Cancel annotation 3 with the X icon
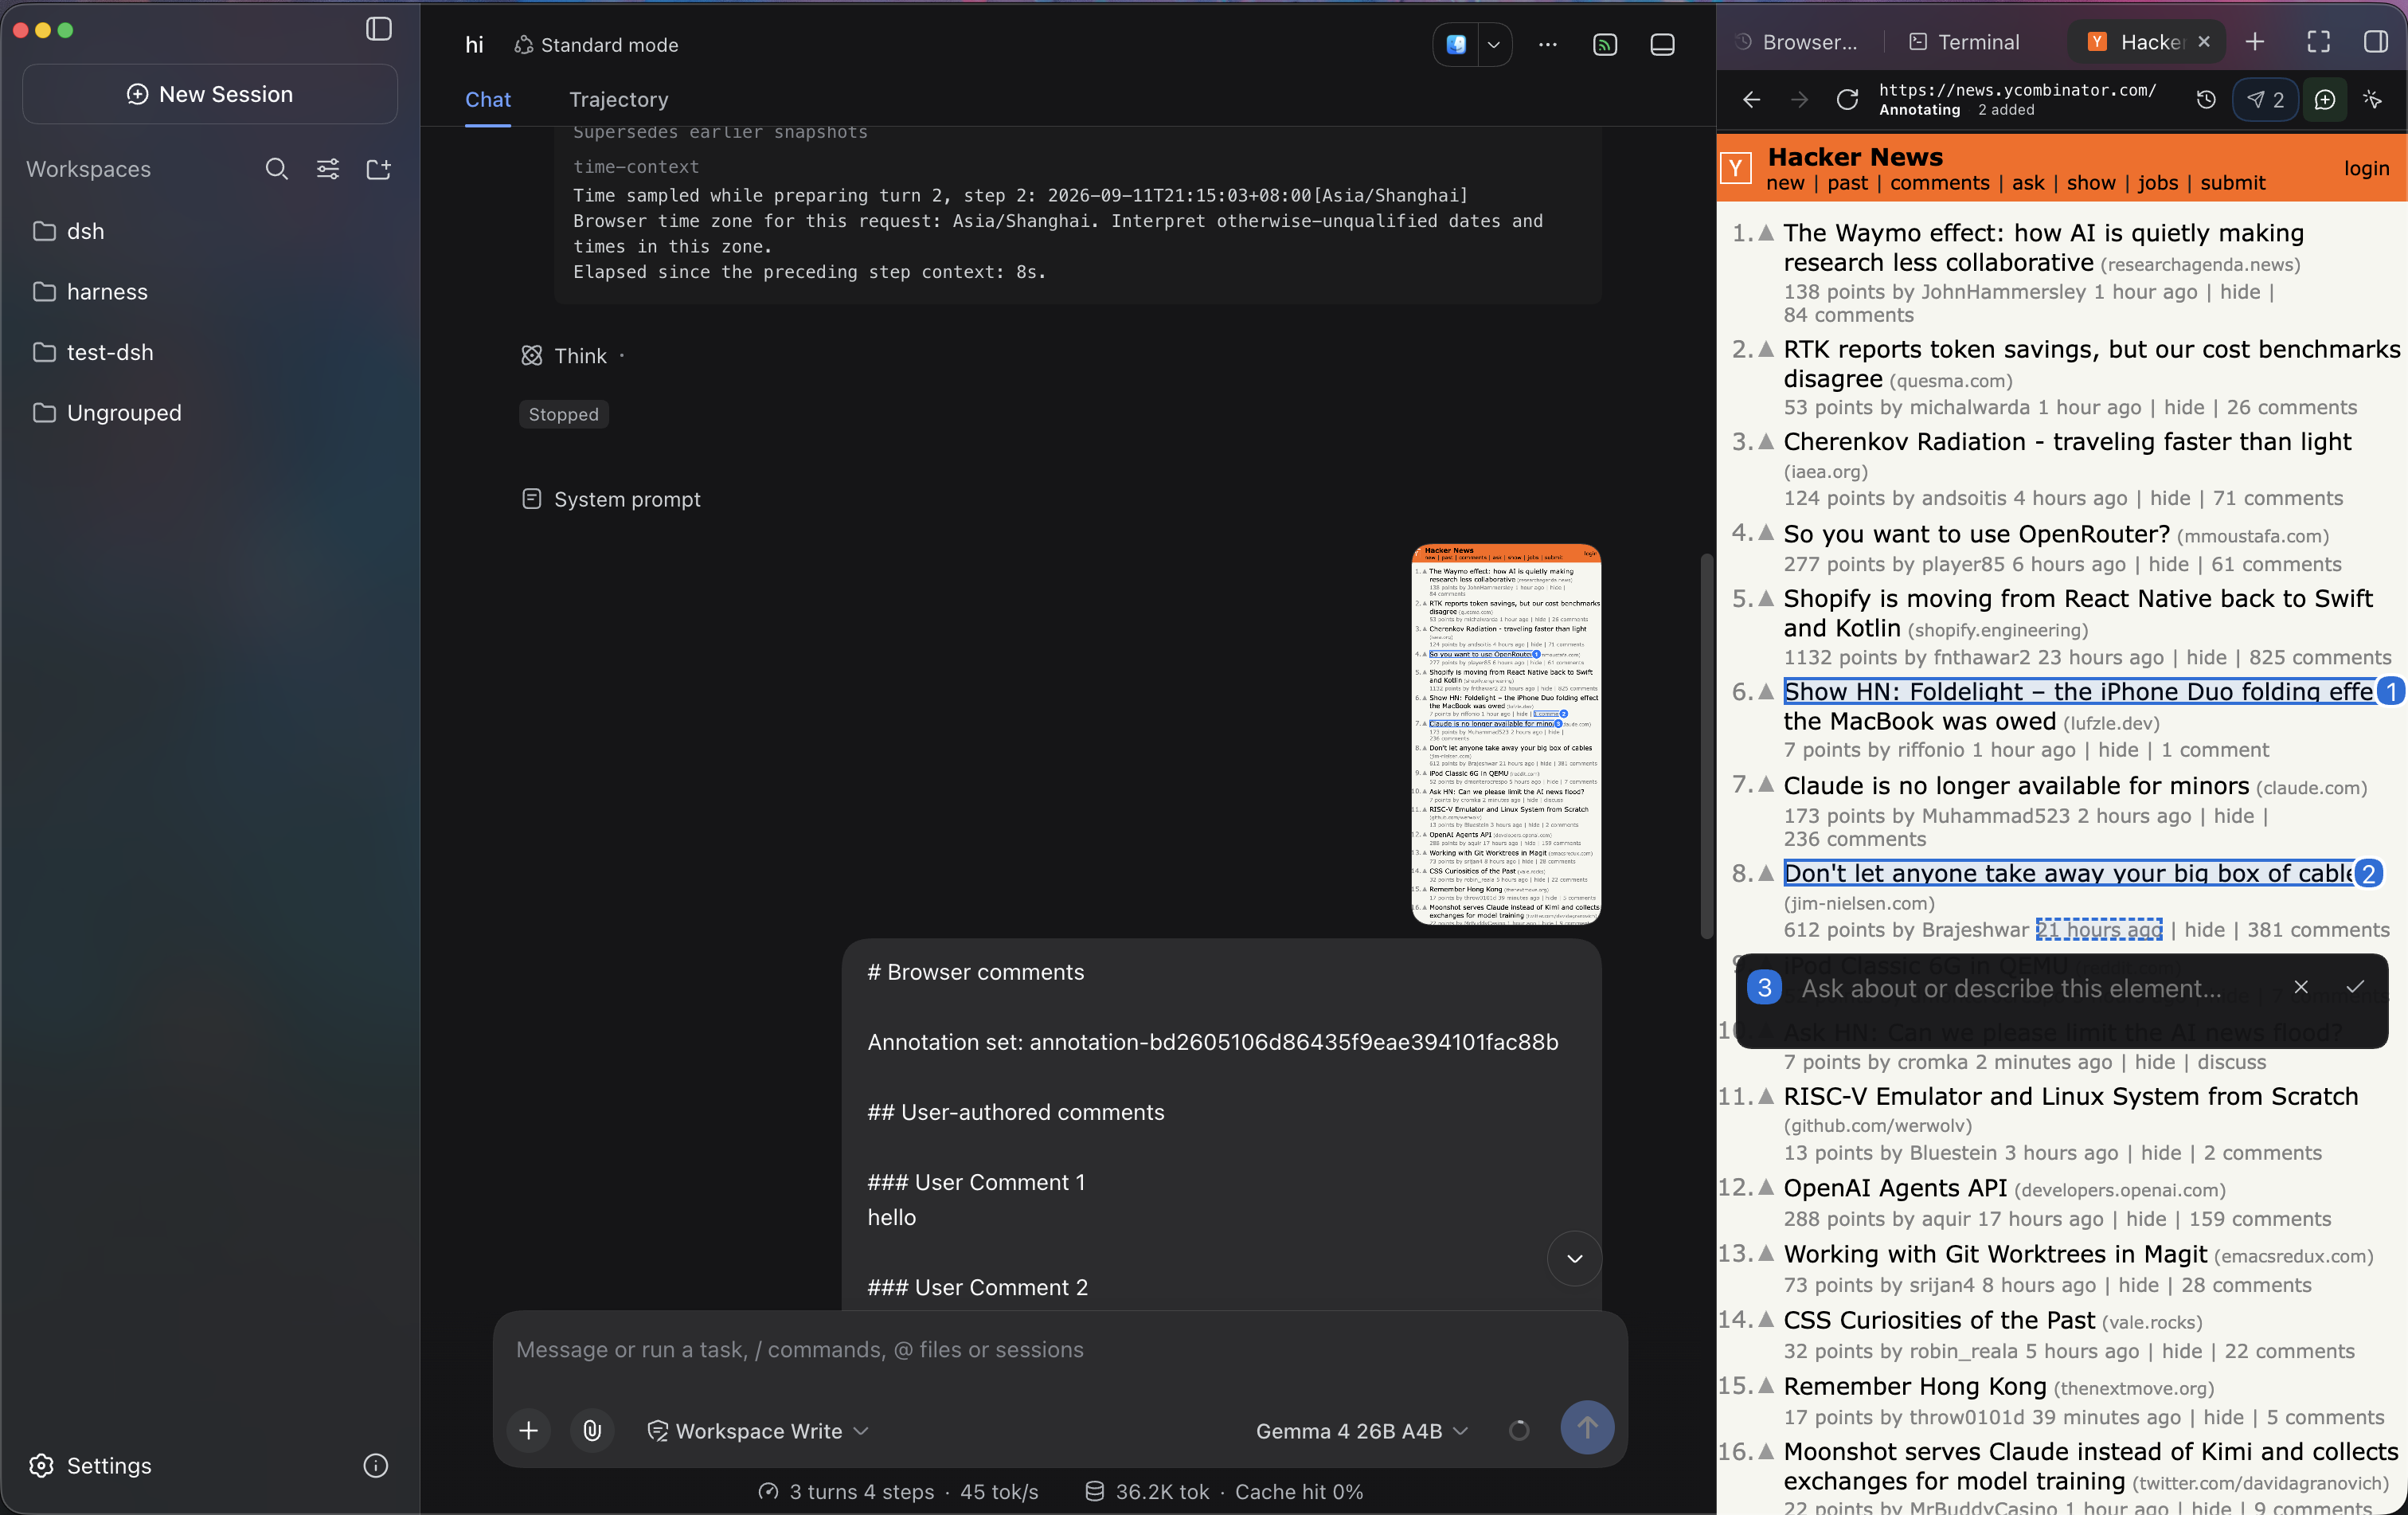This screenshot has height=1515, width=2408. click(x=2300, y=987)
